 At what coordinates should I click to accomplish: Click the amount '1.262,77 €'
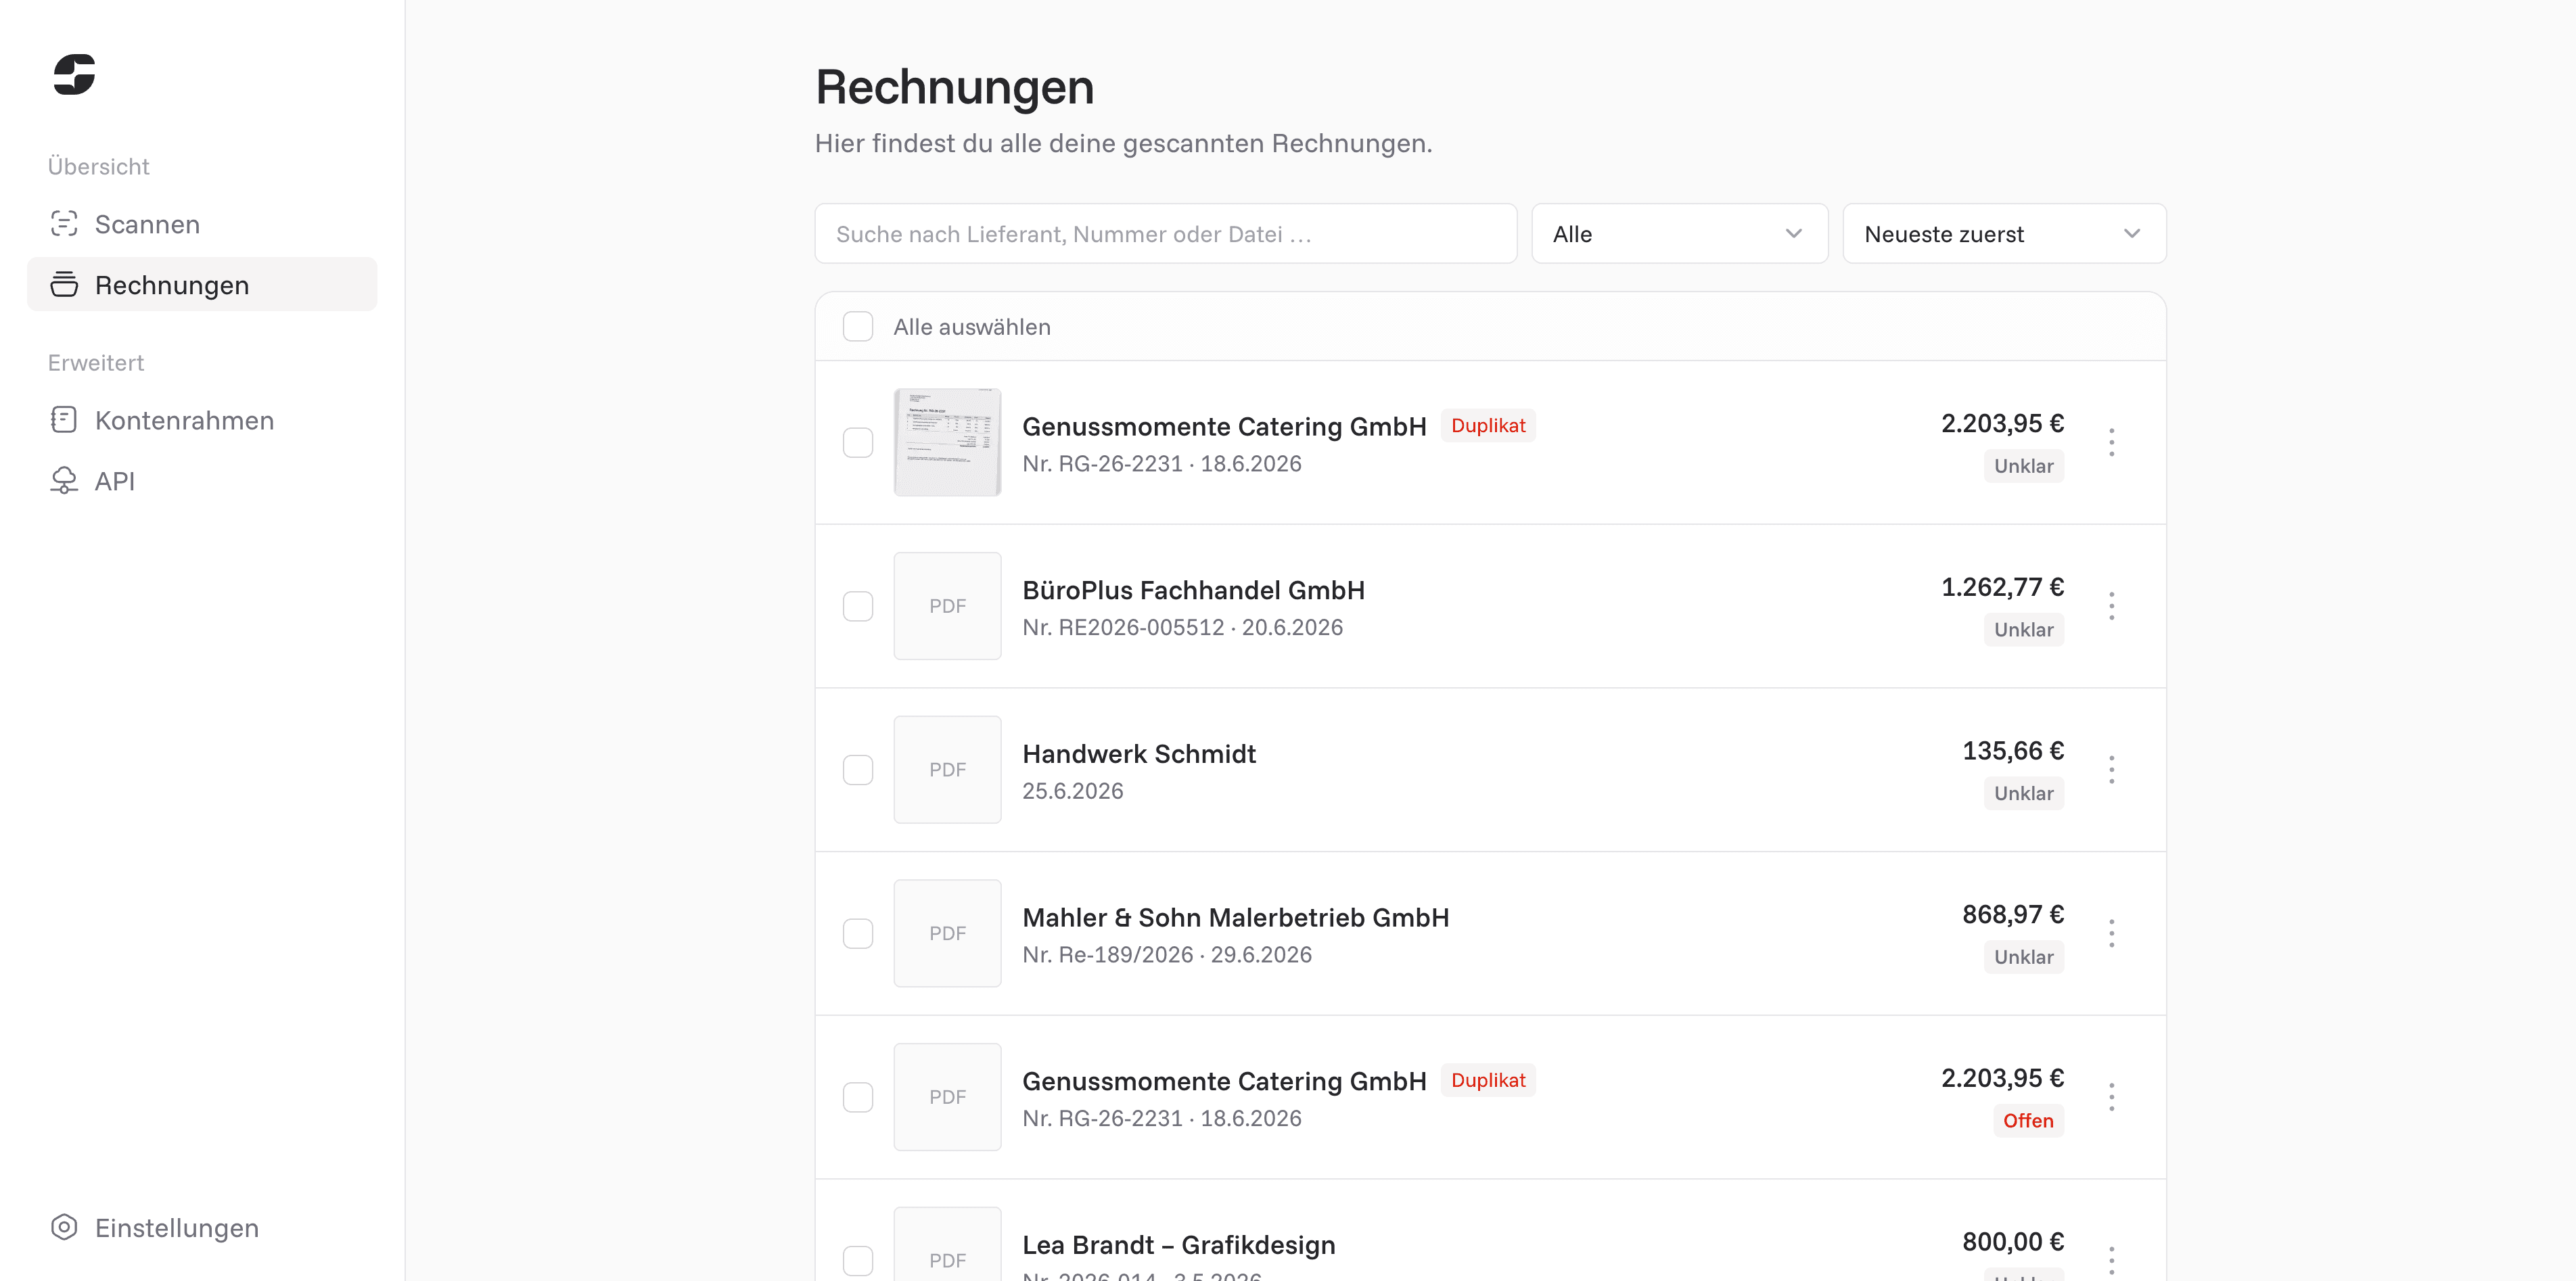click(x=2002, y=587)
